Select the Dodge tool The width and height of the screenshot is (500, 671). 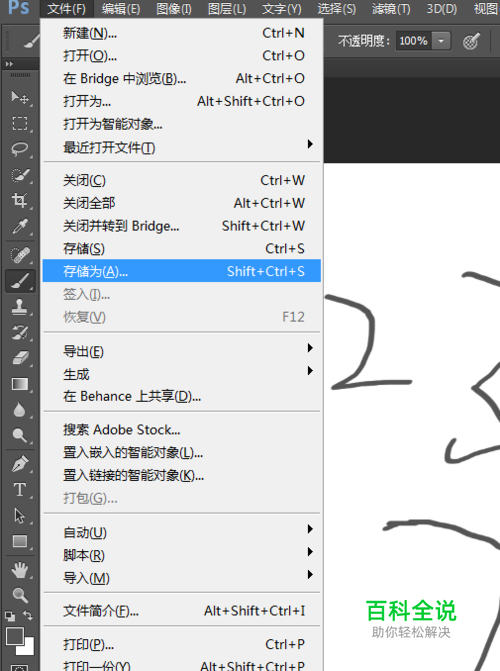[20, 436]
